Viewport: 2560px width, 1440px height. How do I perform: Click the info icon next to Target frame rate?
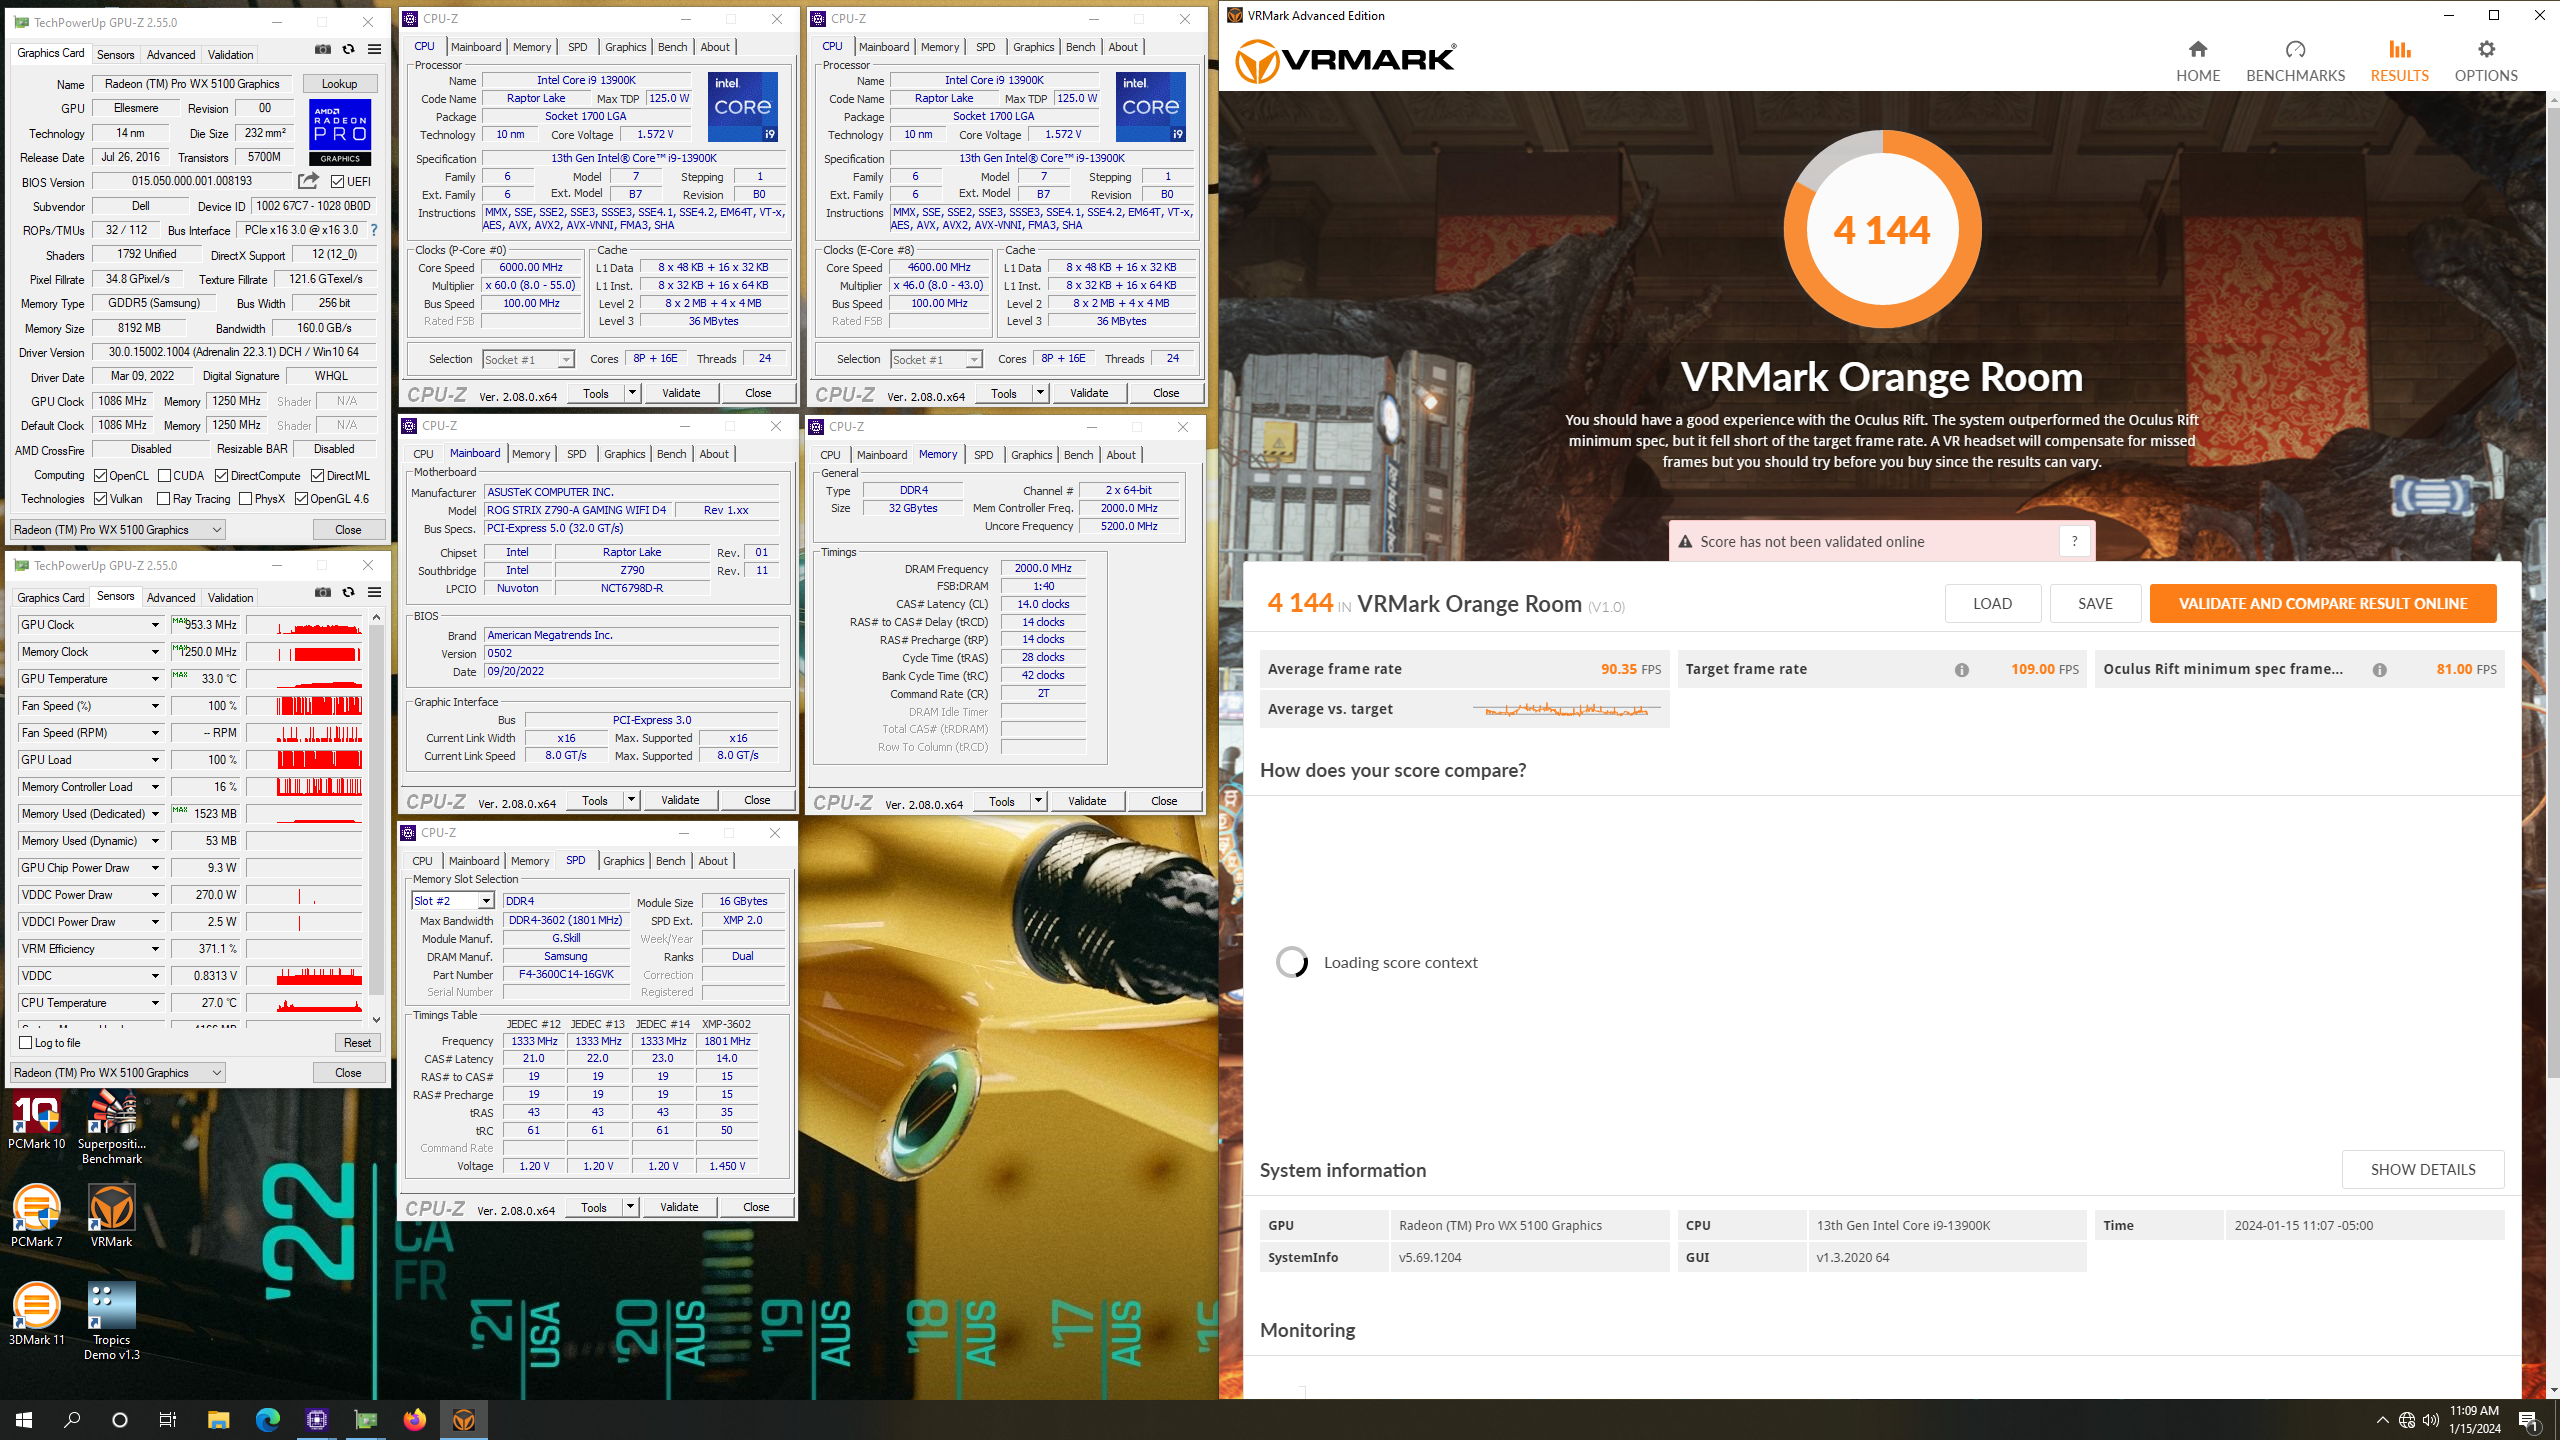coord(1962,670)
